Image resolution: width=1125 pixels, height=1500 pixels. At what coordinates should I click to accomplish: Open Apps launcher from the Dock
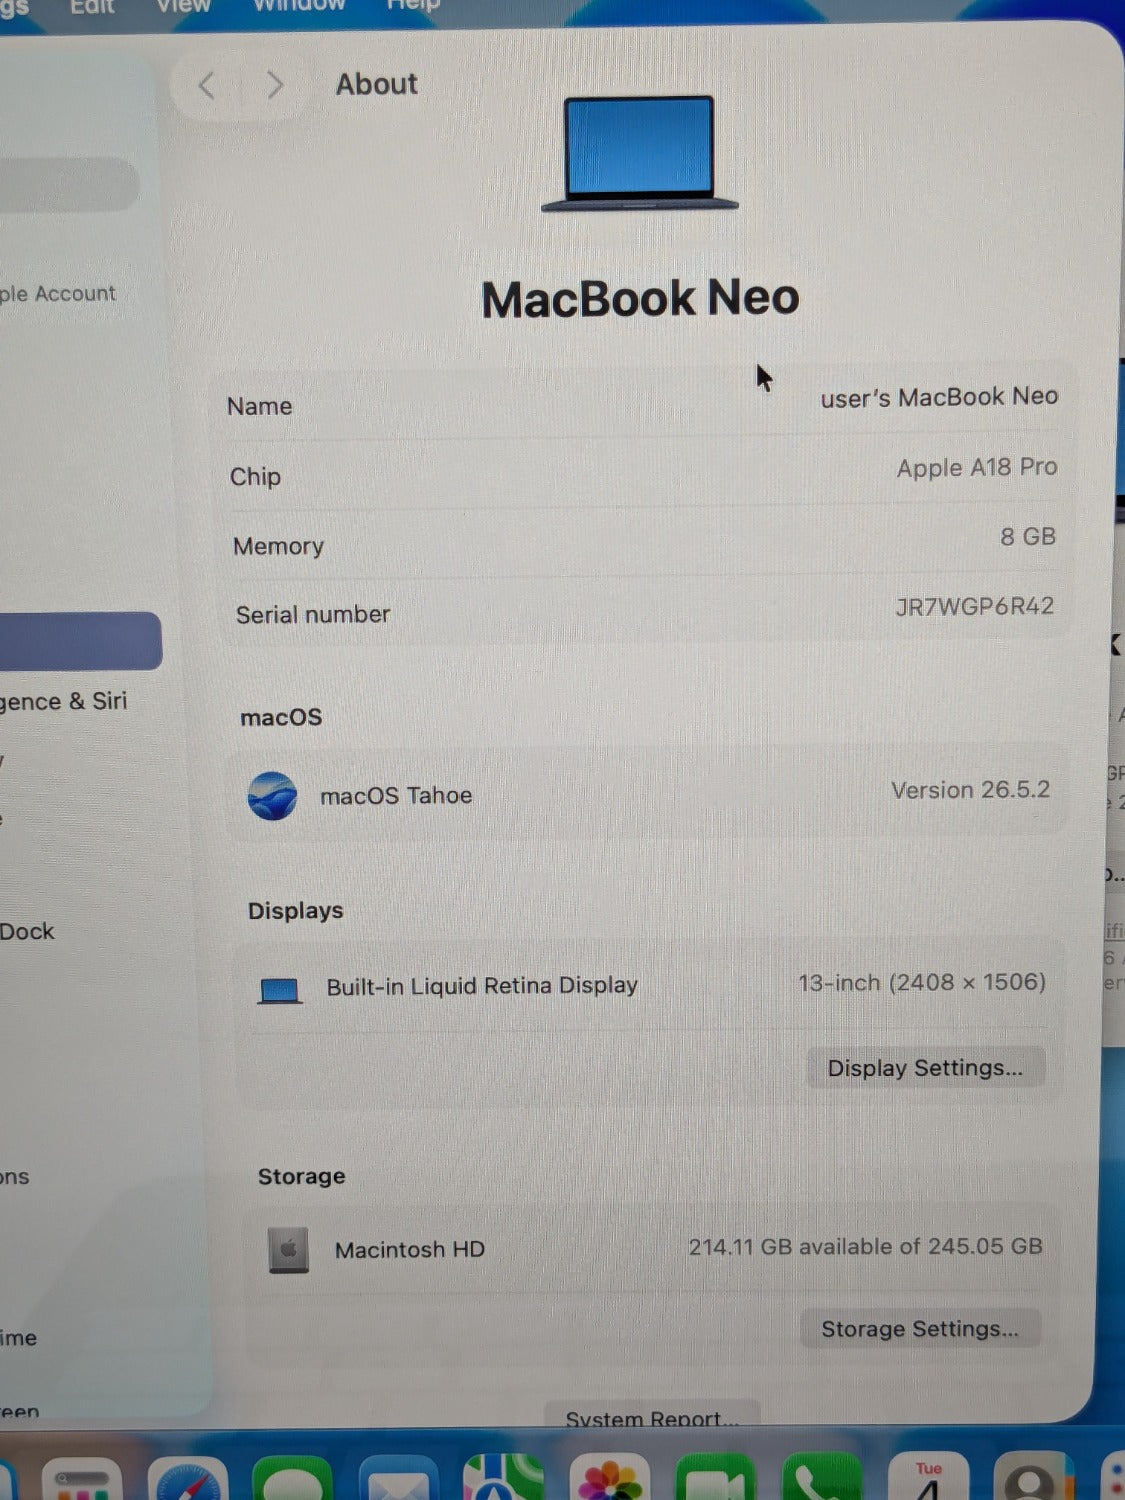(x=82, y=1480)
